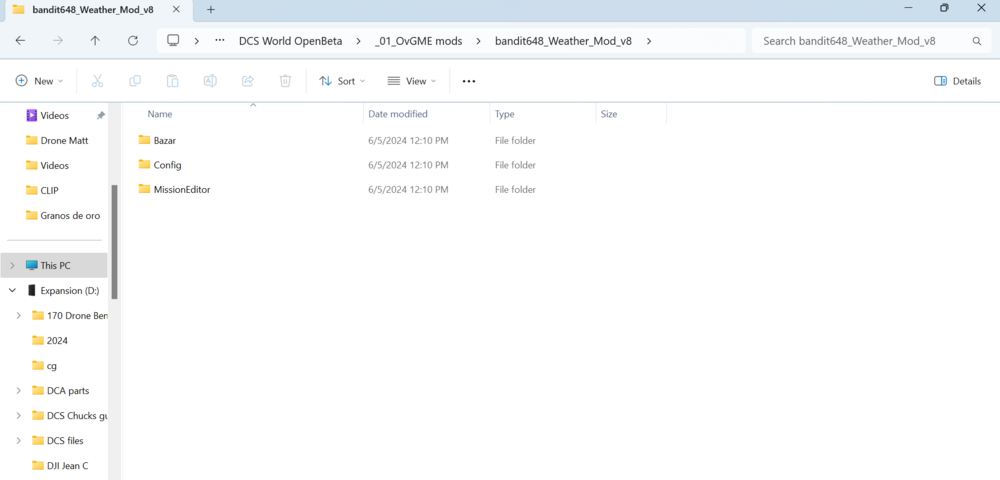This screenshot has width=1000, height=480.
Task: Go up one folder level arrow
Action: [x=95, y=41]
